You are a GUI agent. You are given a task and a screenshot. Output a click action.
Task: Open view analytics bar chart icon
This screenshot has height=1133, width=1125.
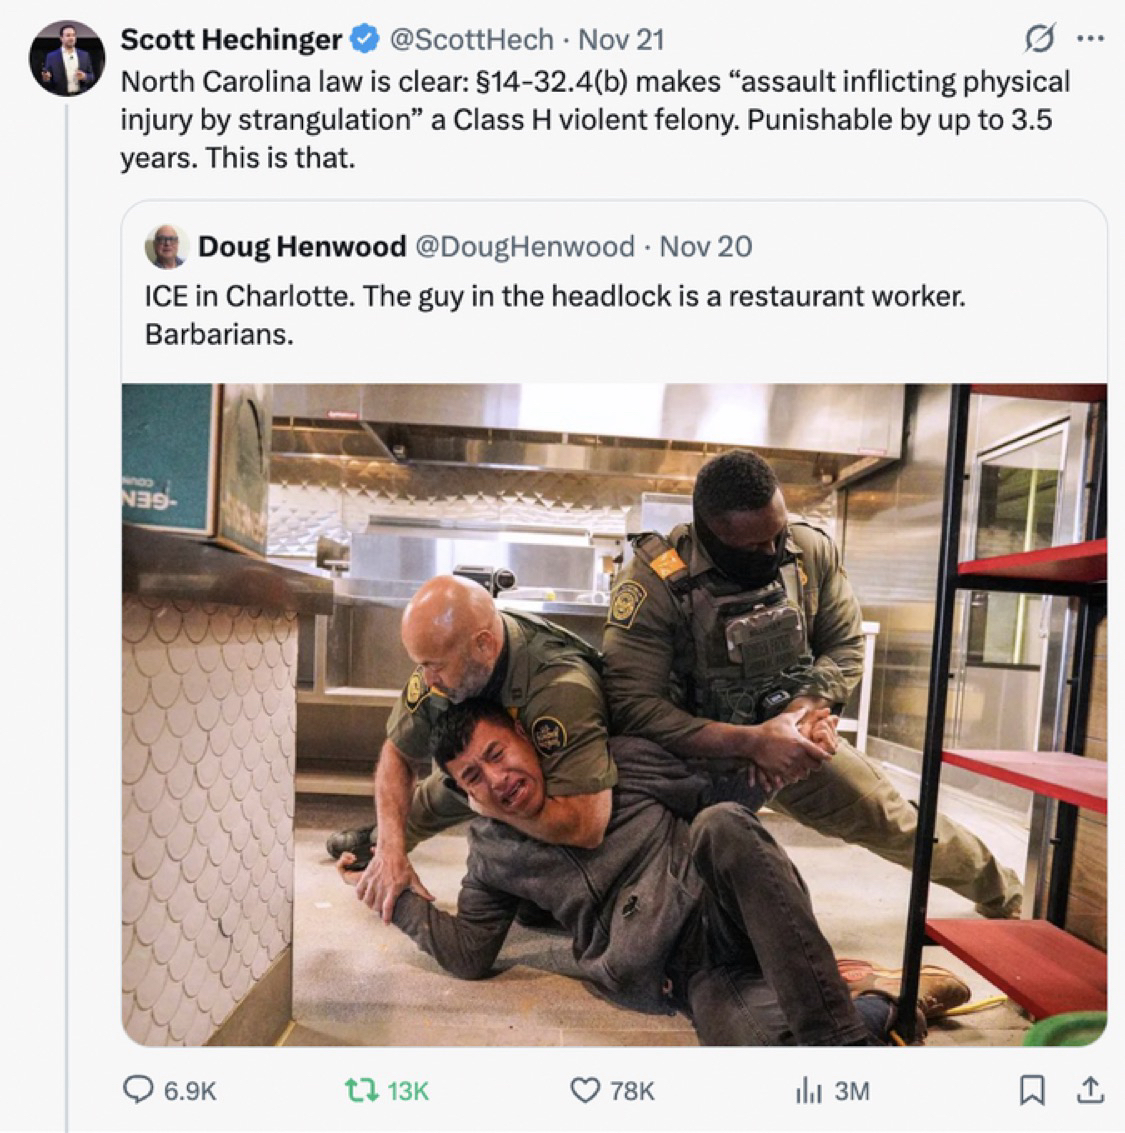[807, 1089]
